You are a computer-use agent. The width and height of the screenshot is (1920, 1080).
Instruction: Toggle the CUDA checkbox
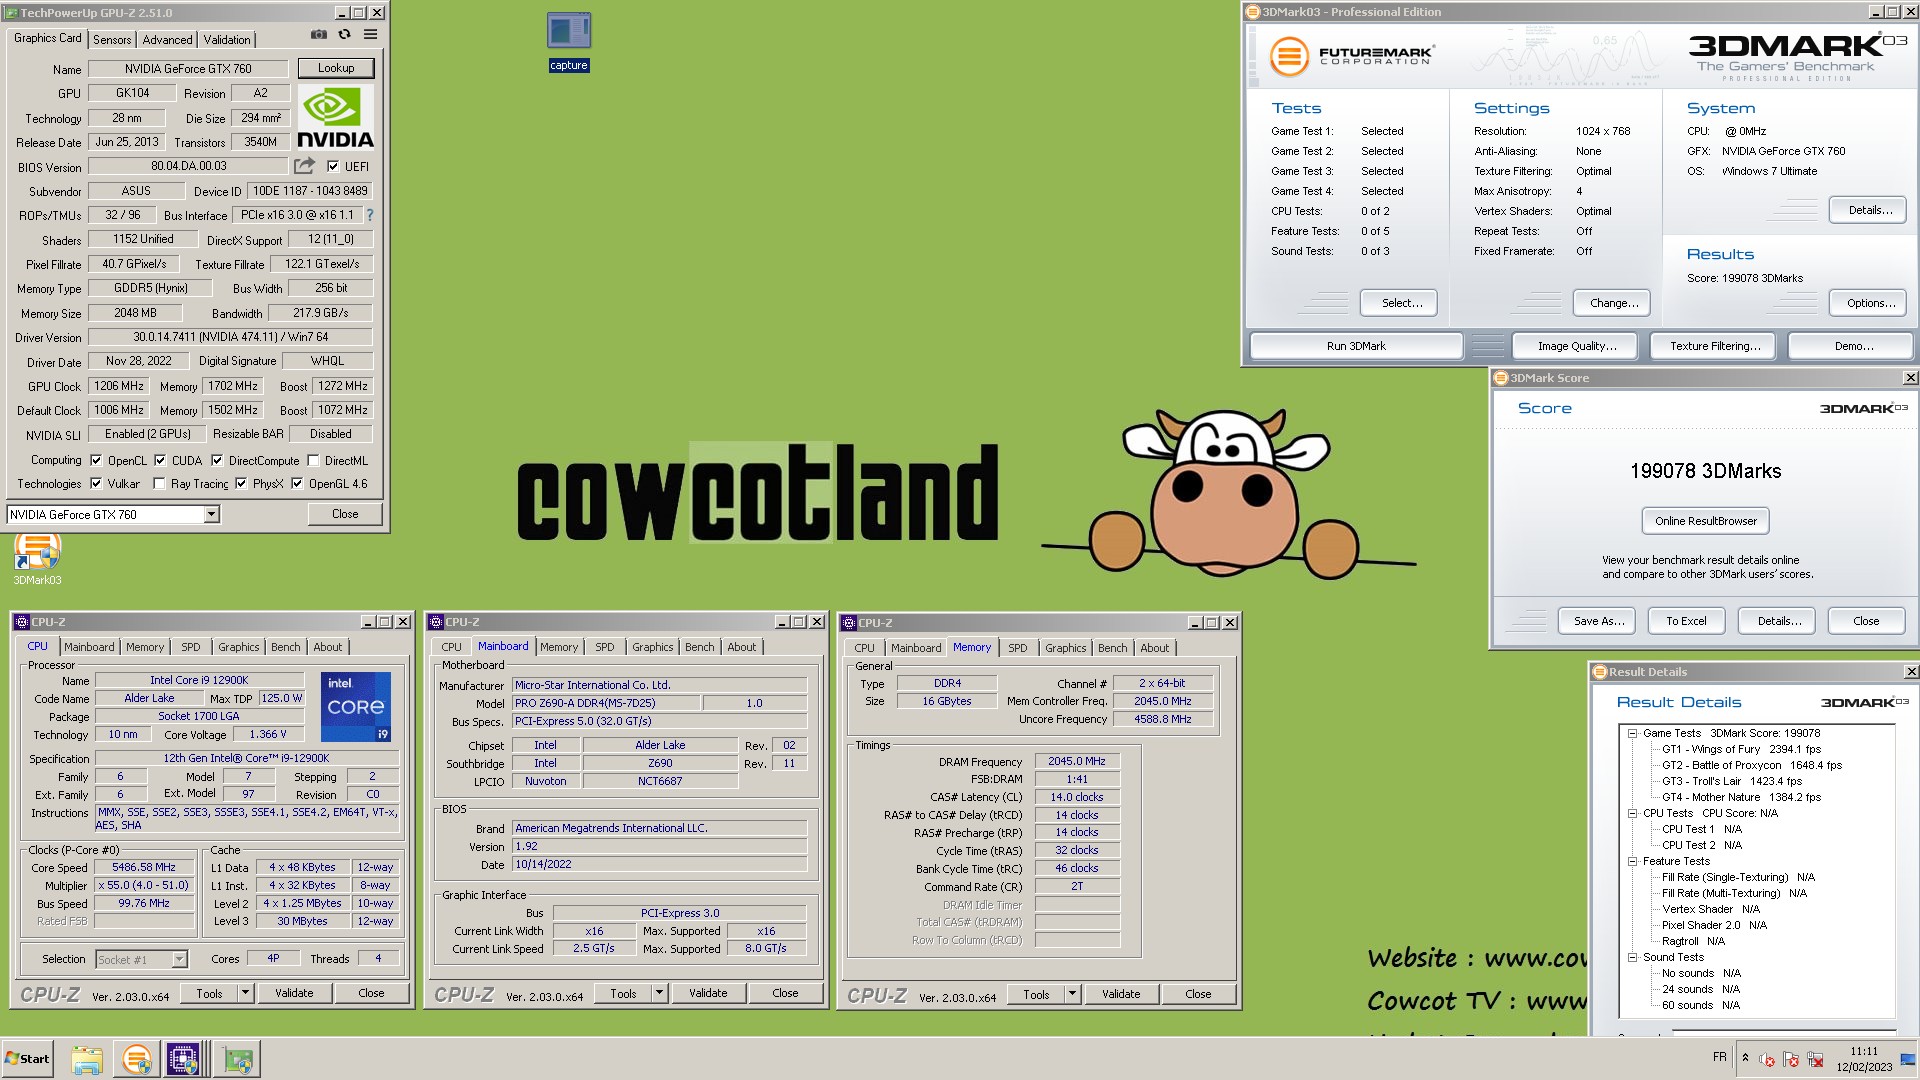coord(160,461)
